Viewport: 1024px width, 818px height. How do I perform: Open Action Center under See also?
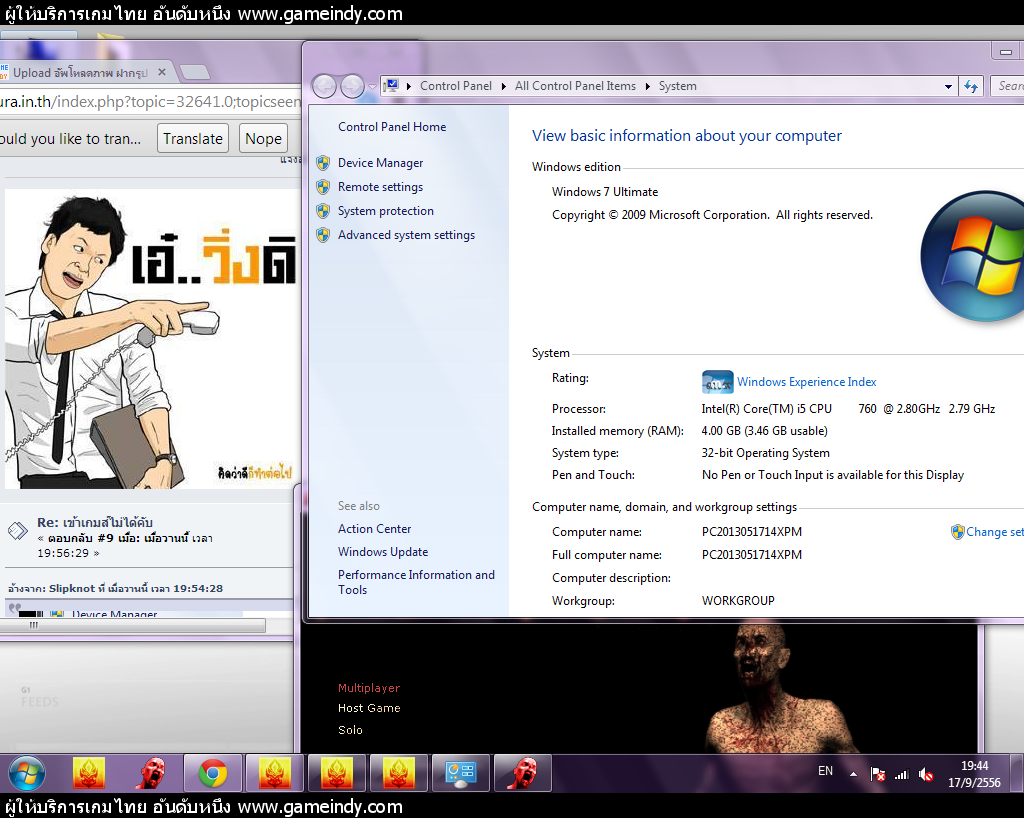[374, 529]
